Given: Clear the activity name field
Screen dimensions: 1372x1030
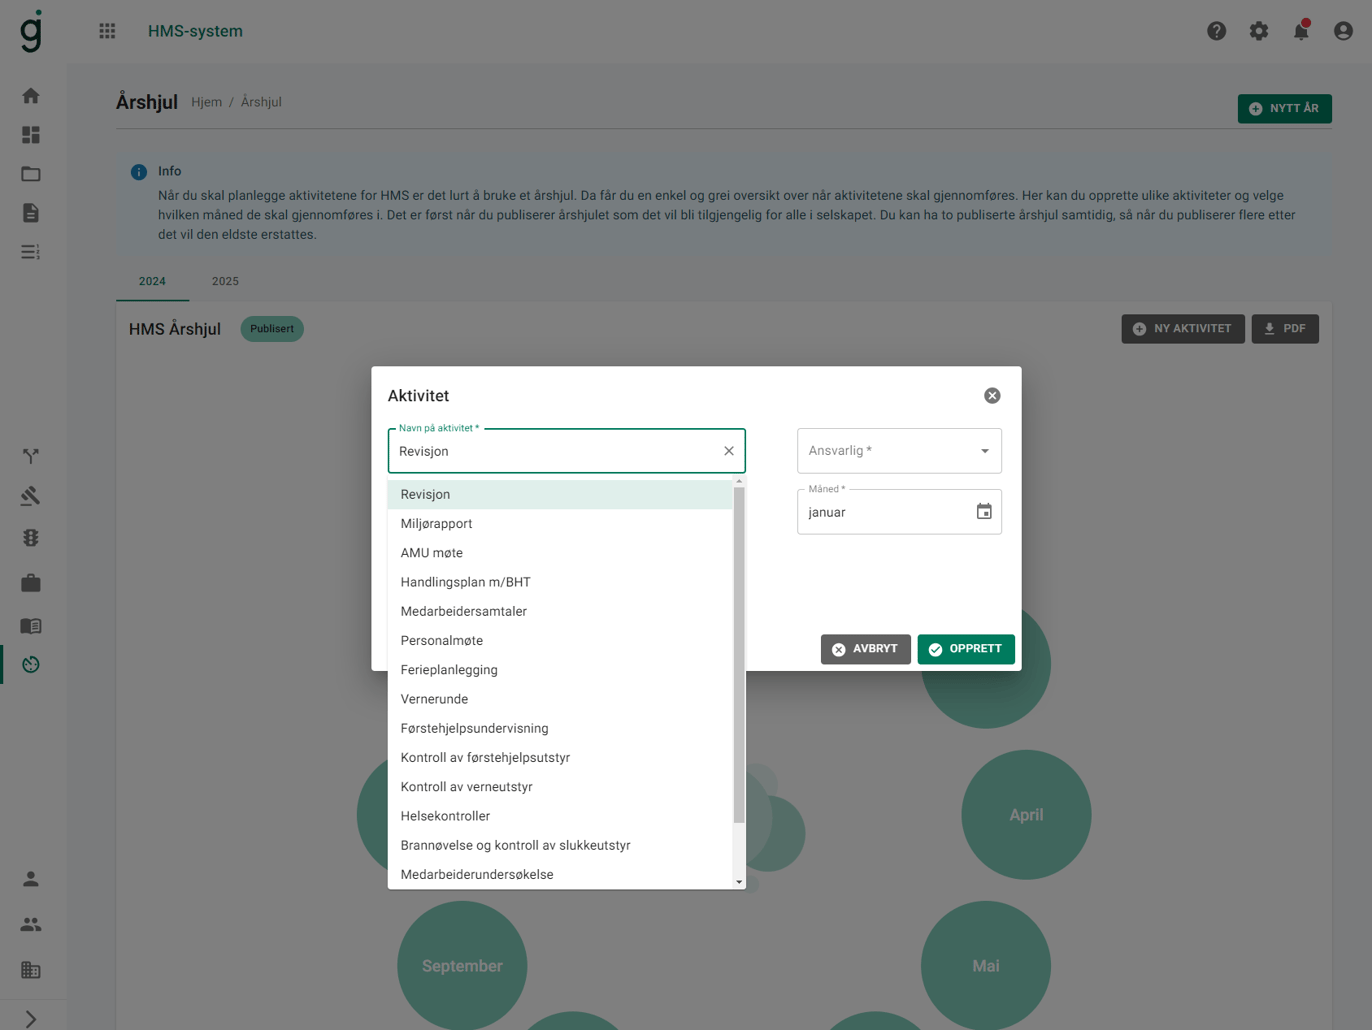Looking at the screenshot, I should click(729, 451).
